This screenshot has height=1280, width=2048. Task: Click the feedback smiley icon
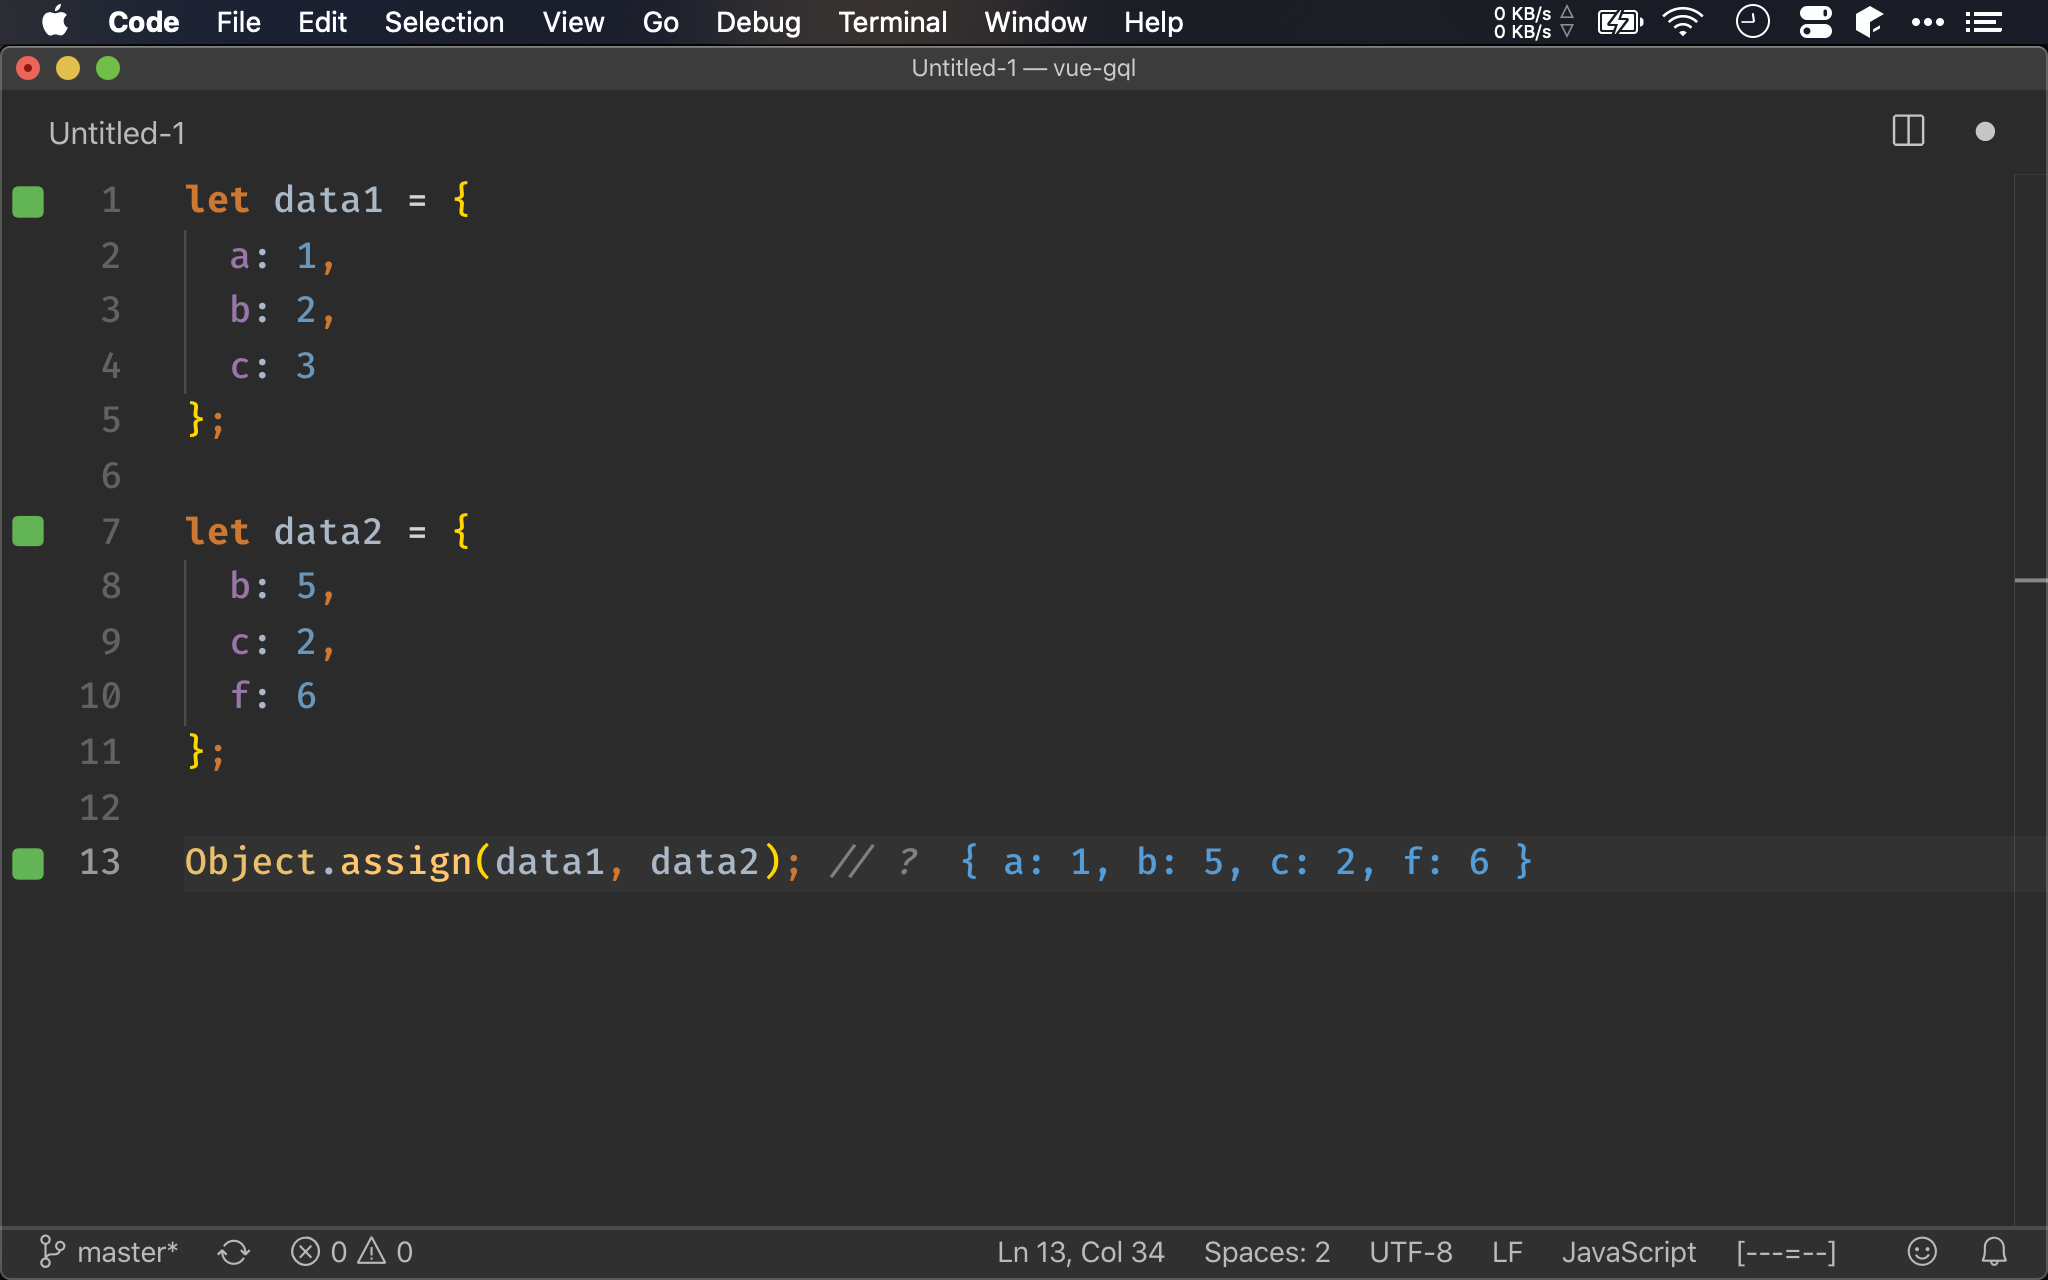1922,1252
